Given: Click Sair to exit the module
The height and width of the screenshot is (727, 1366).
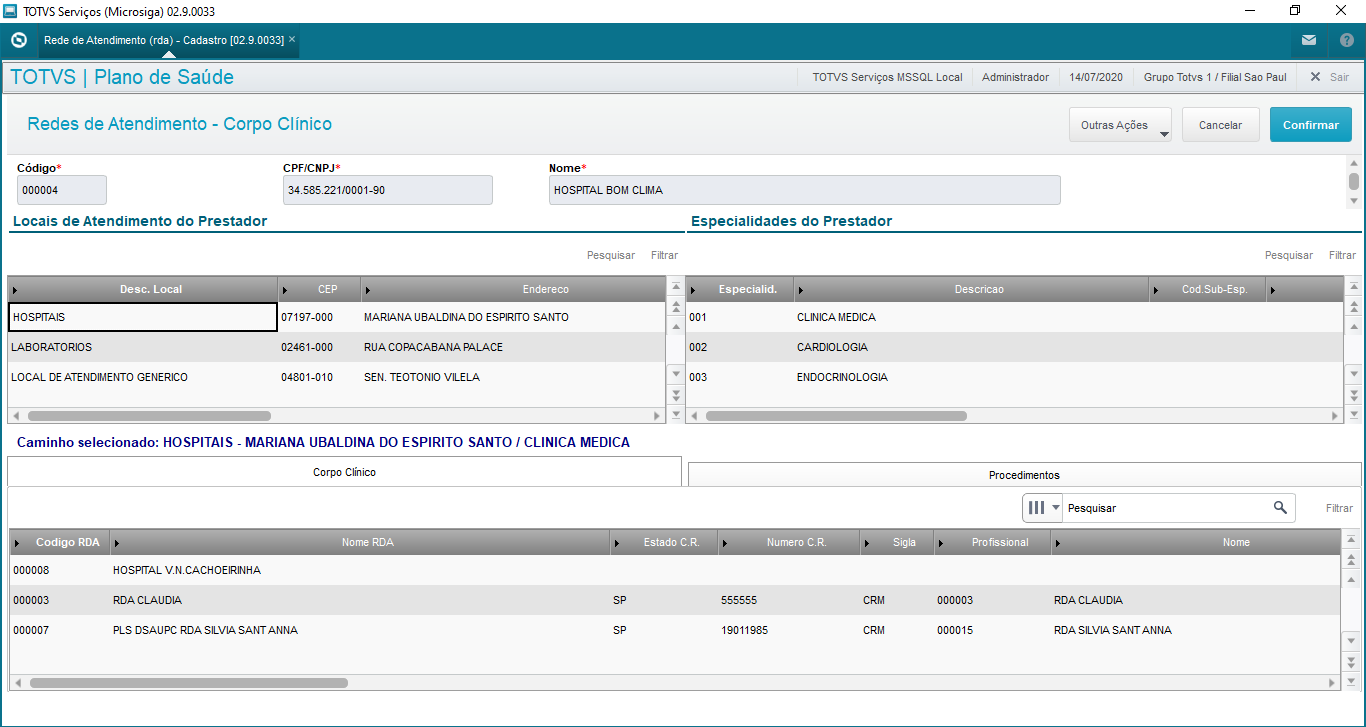Looking at the screenshot, I should pos(1330,77).
